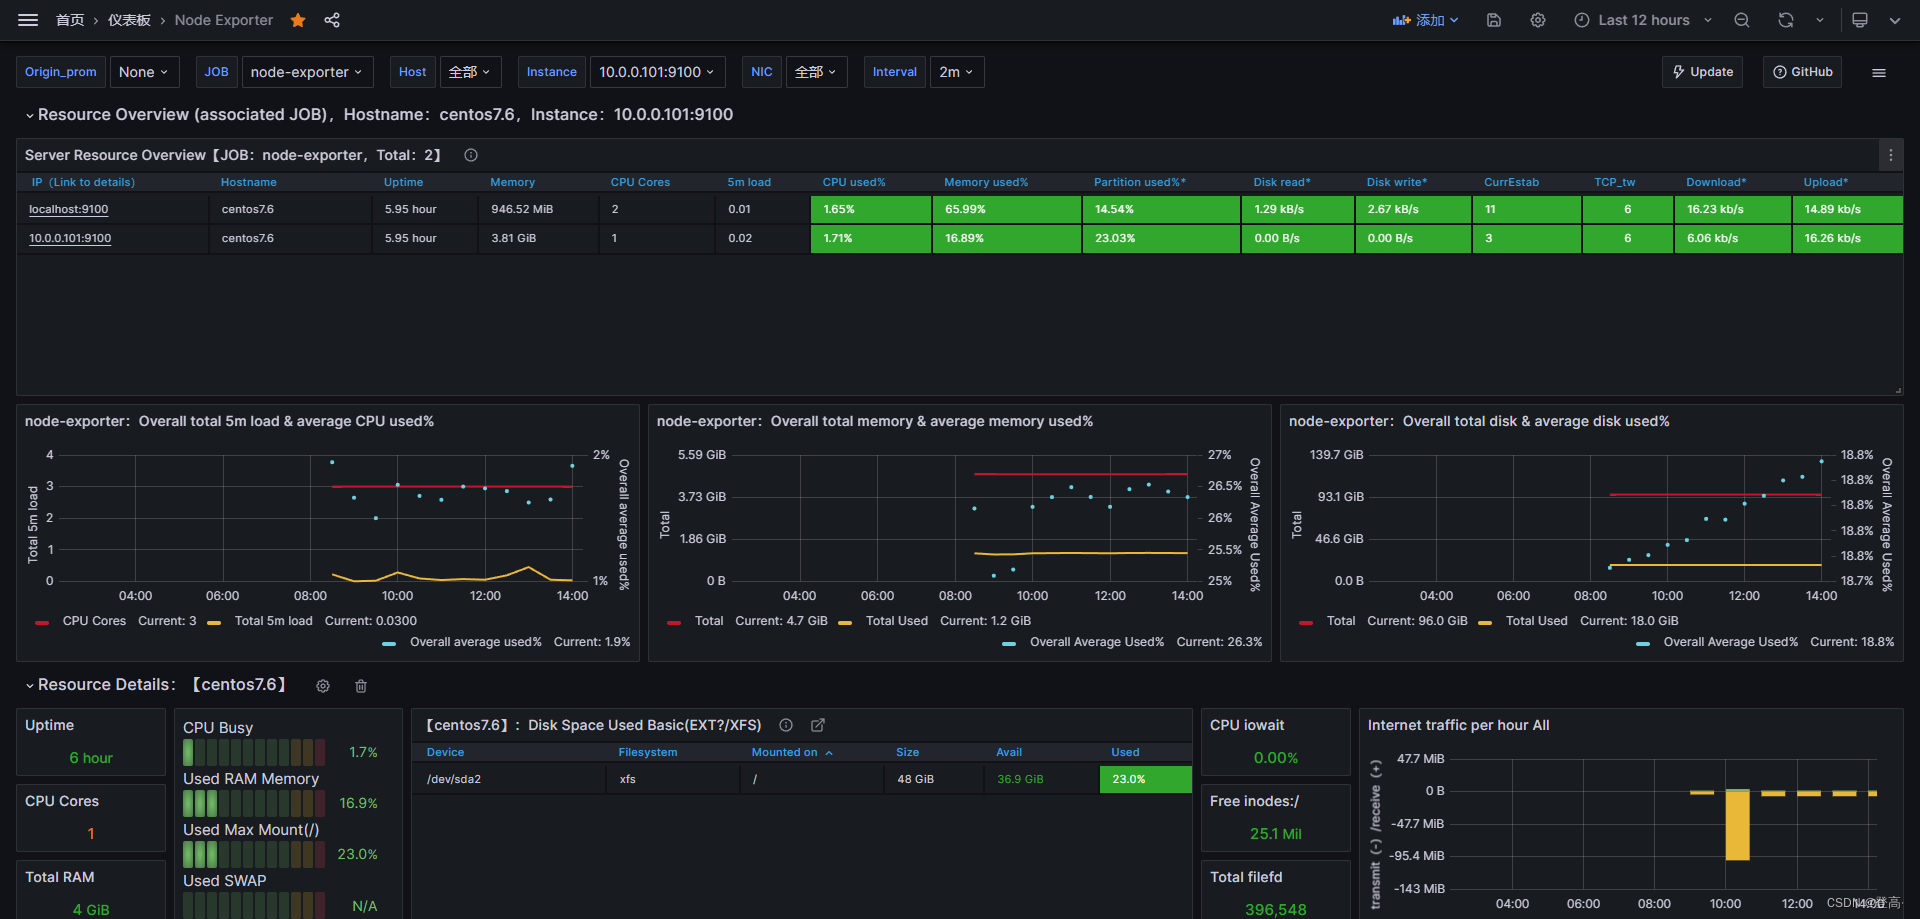Viewport: 1920px width, 919px height.
Task: Click the Used Max Mount(/) bar gauge
Action: [254, 854]
